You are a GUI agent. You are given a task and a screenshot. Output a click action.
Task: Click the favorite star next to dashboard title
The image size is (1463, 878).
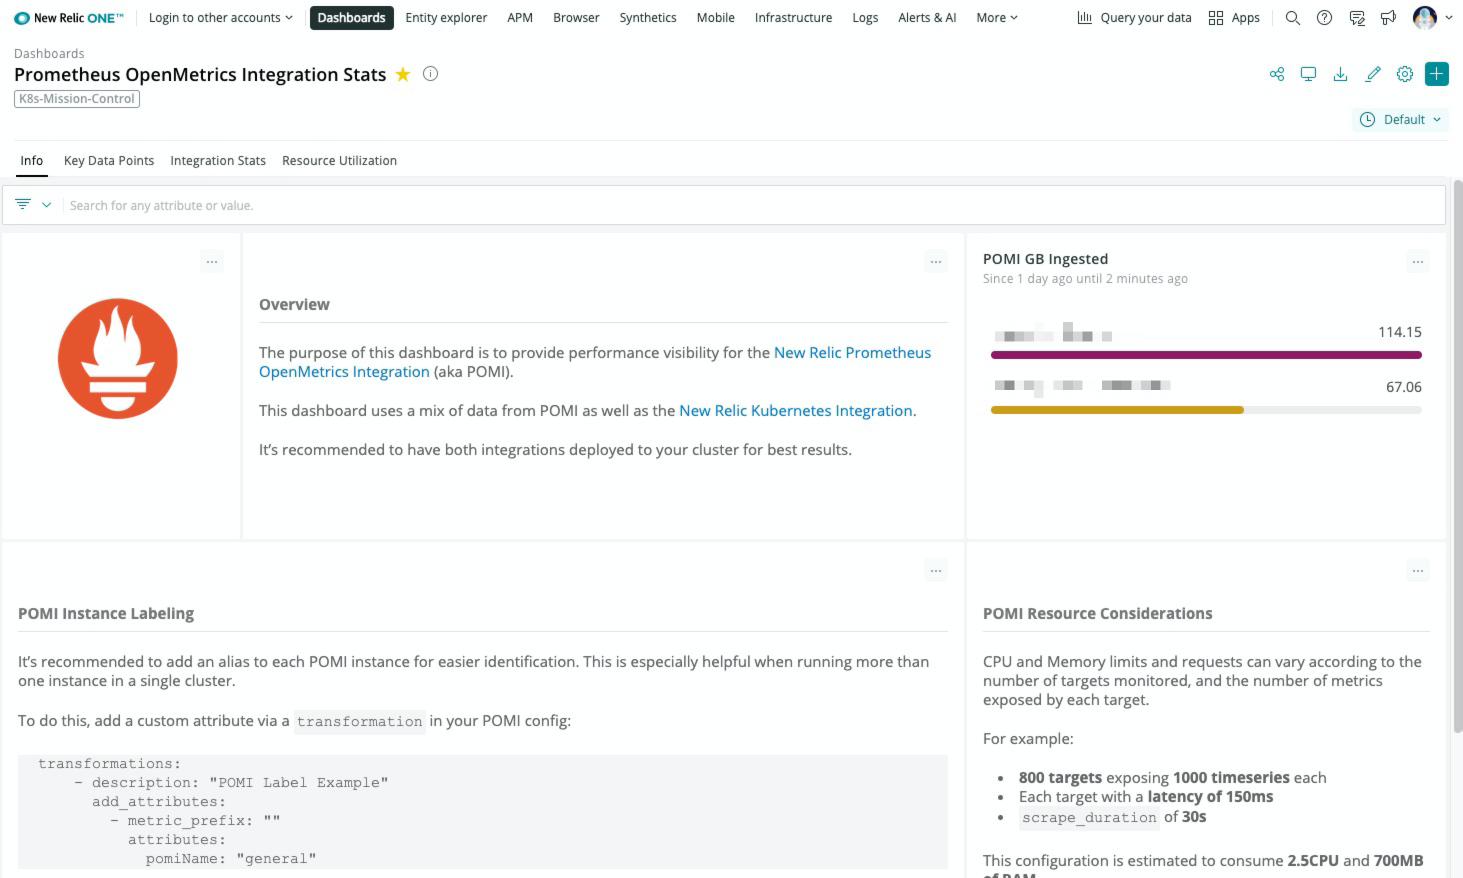pos(403,74)
